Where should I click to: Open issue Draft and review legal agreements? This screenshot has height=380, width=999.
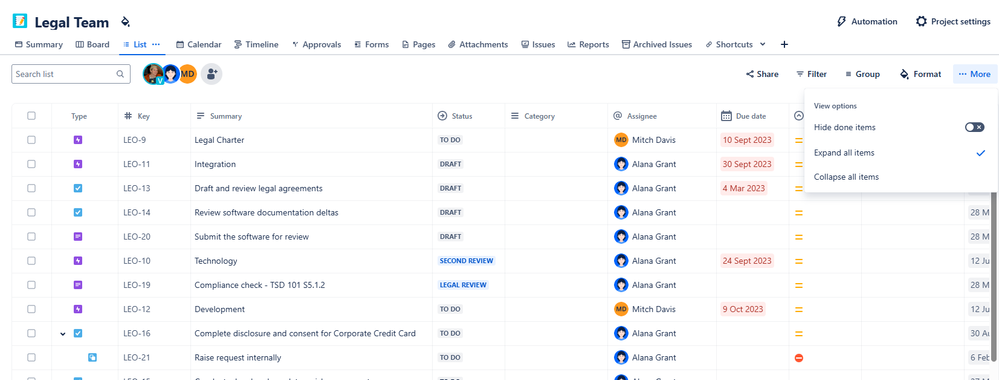coord(258,188)
